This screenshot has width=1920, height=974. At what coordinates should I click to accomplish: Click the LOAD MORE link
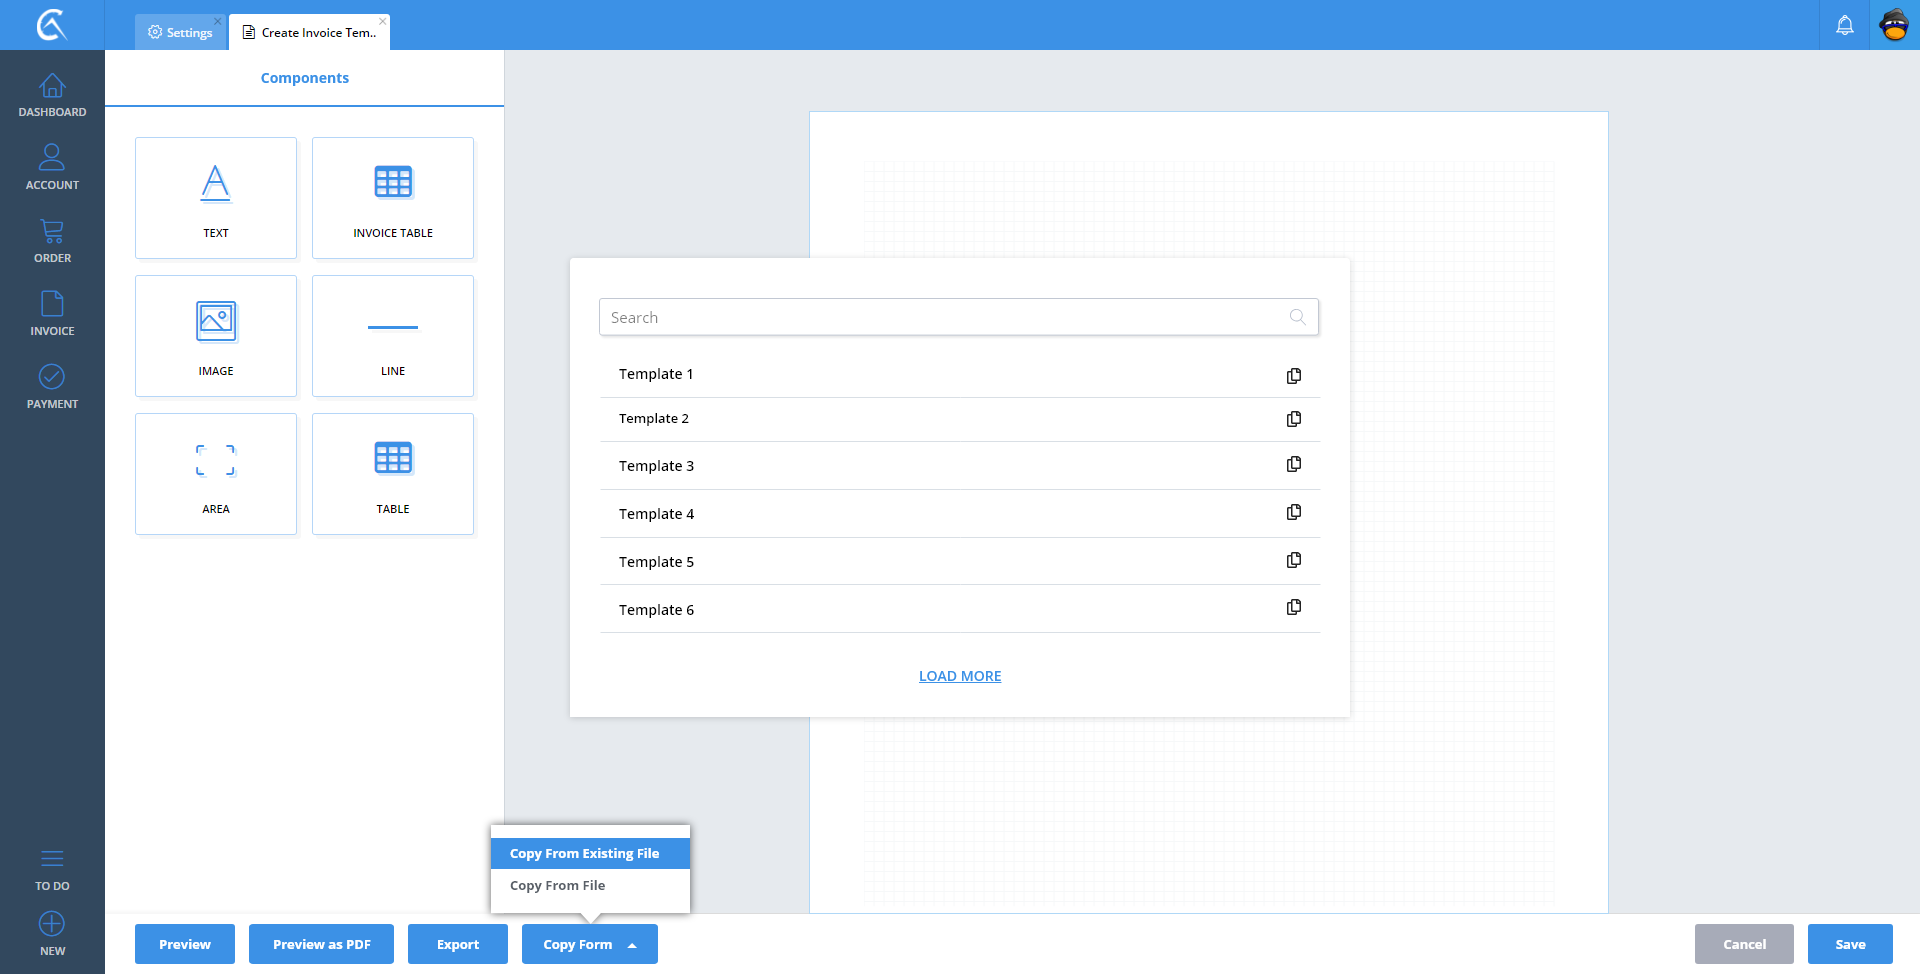959,676
